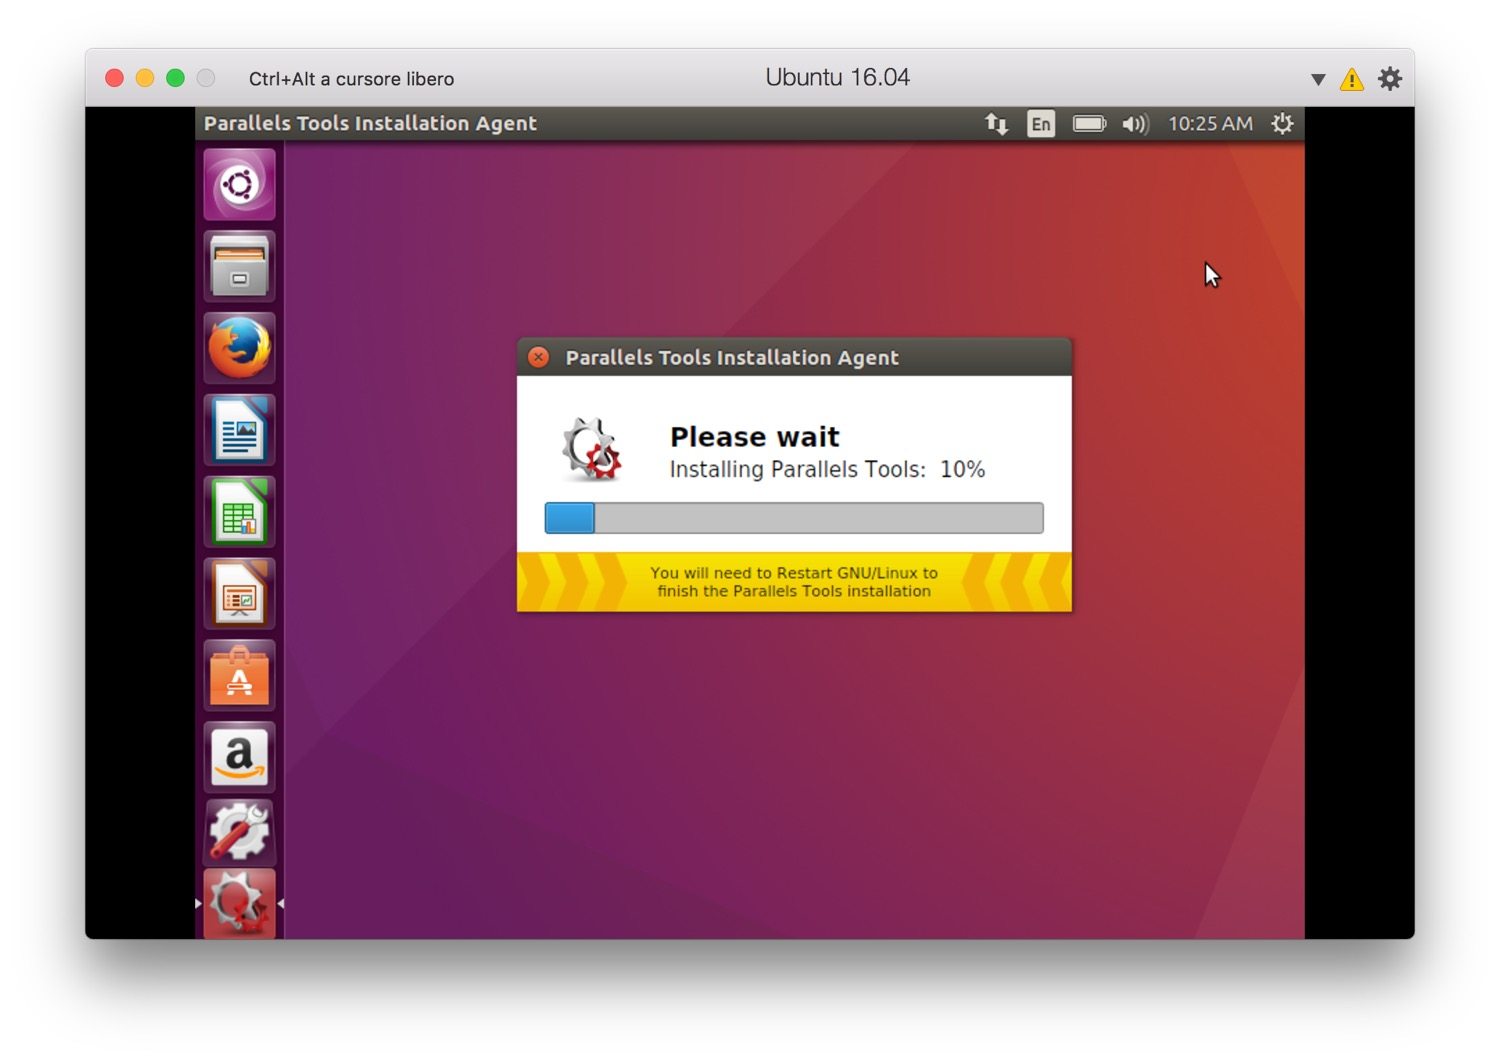Click the installer dialog's title bar text

732,358
